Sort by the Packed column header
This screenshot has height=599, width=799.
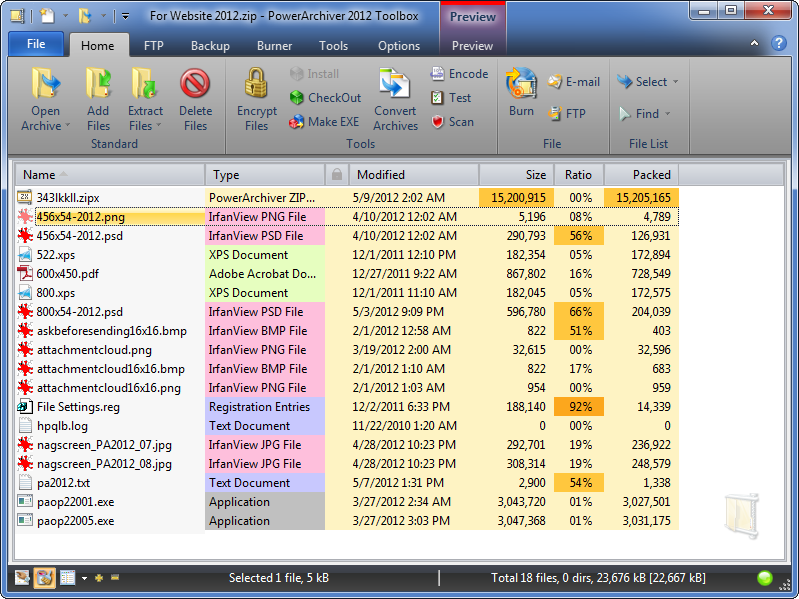tap(641, 175)
